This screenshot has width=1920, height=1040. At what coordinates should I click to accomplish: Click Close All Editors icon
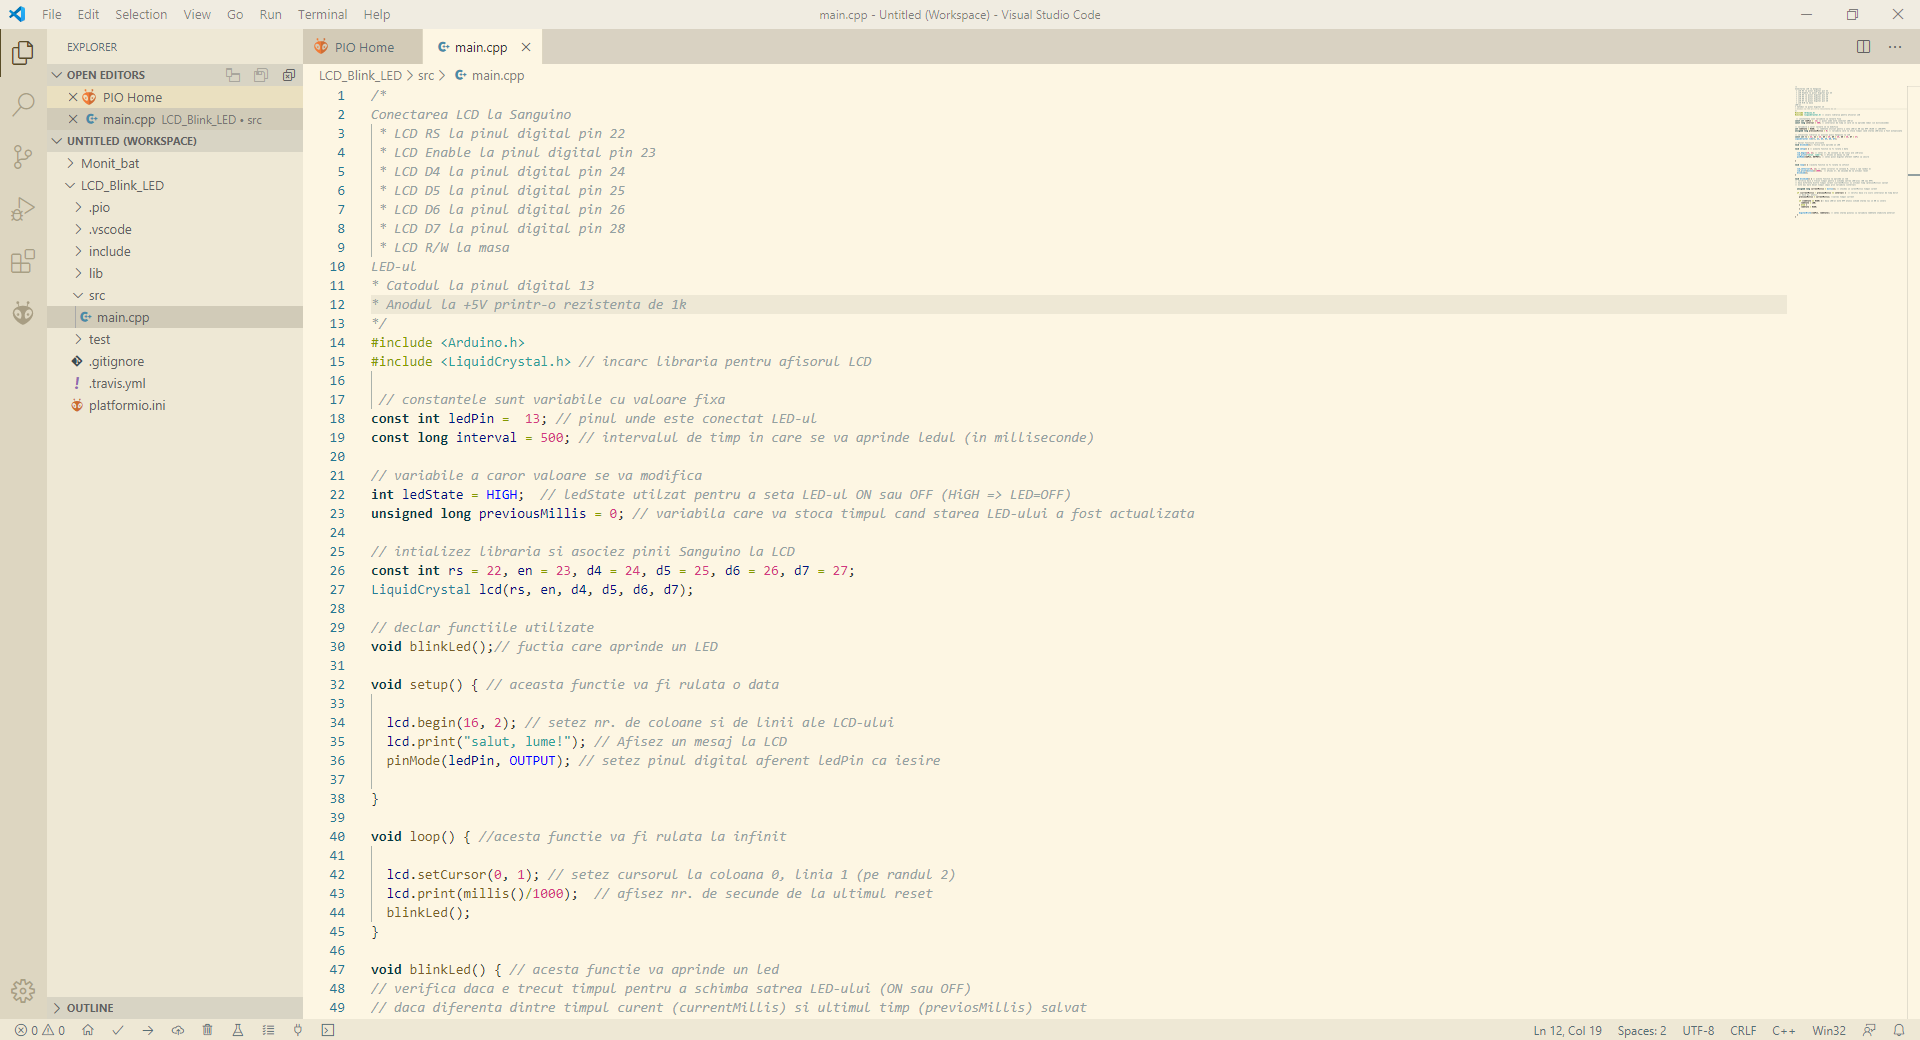pos(289,75)
